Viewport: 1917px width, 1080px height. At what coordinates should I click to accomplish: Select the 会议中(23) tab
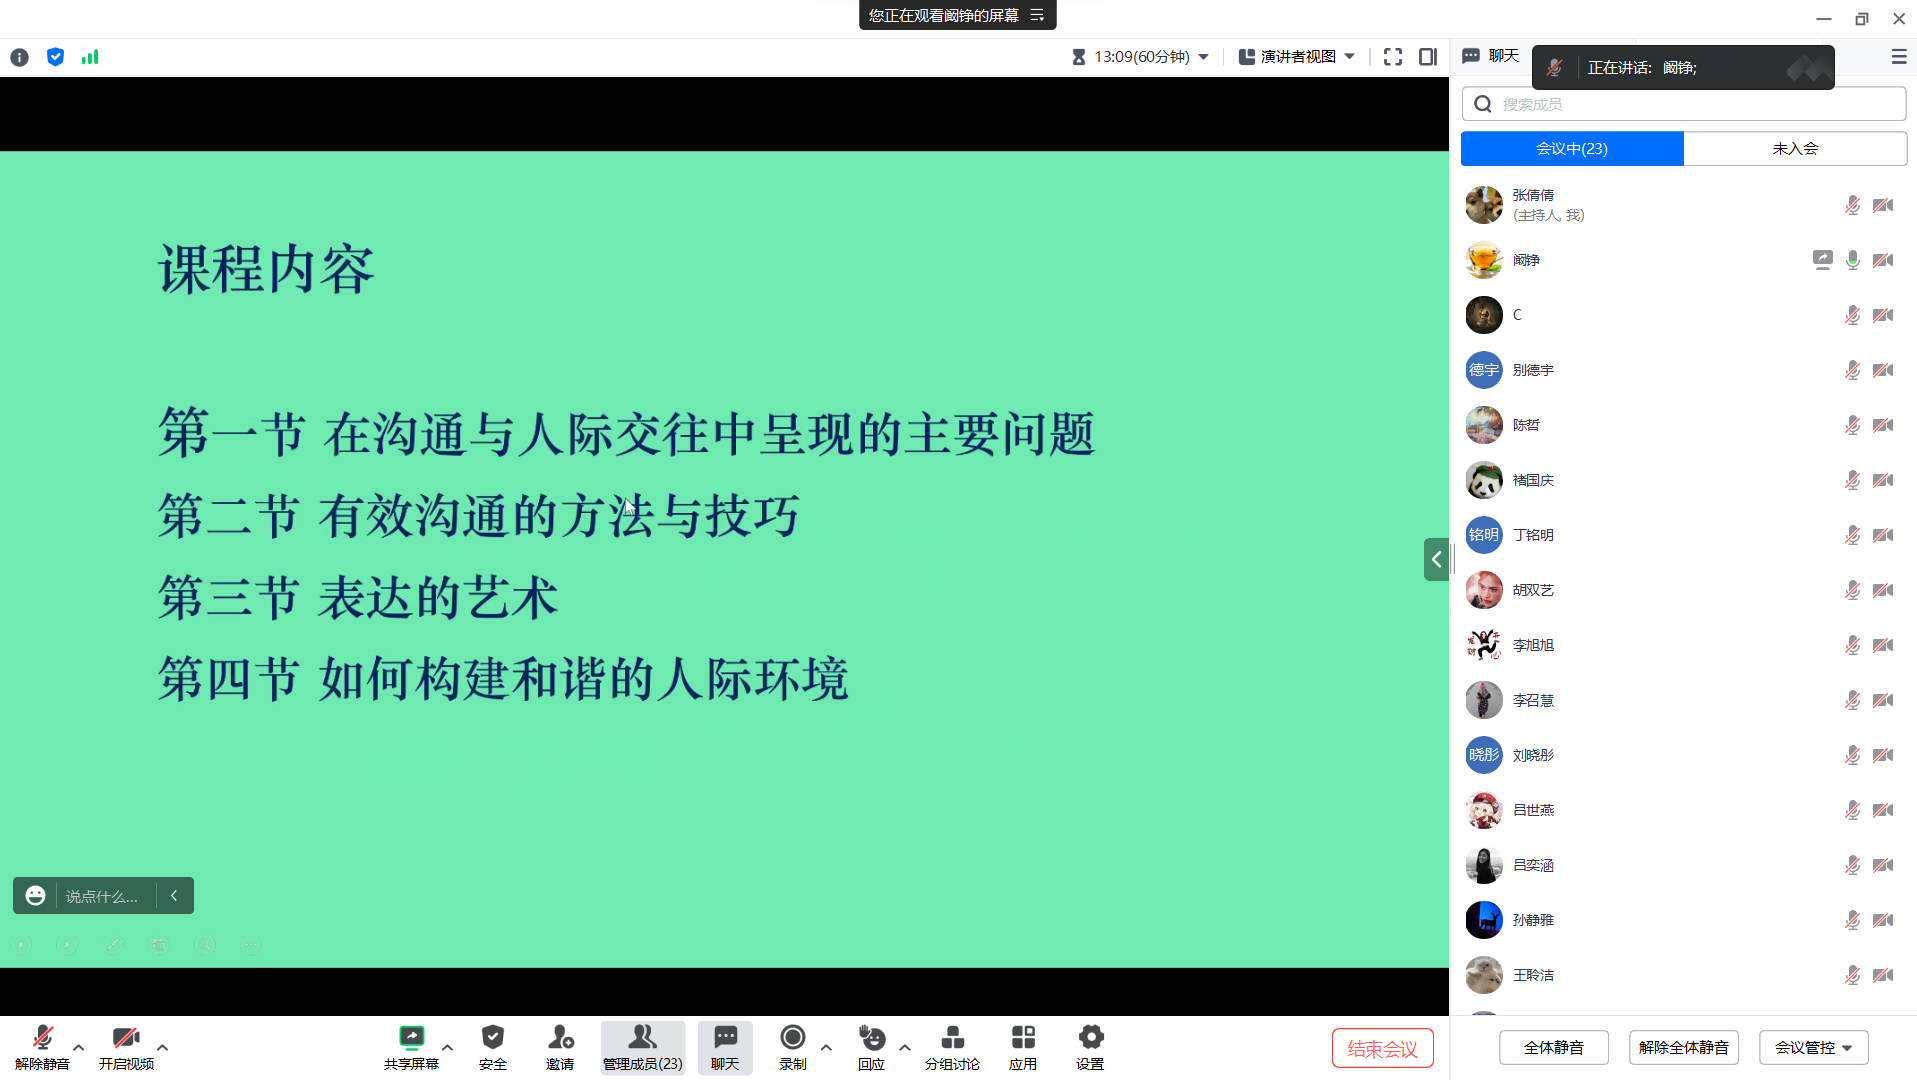1572,149
